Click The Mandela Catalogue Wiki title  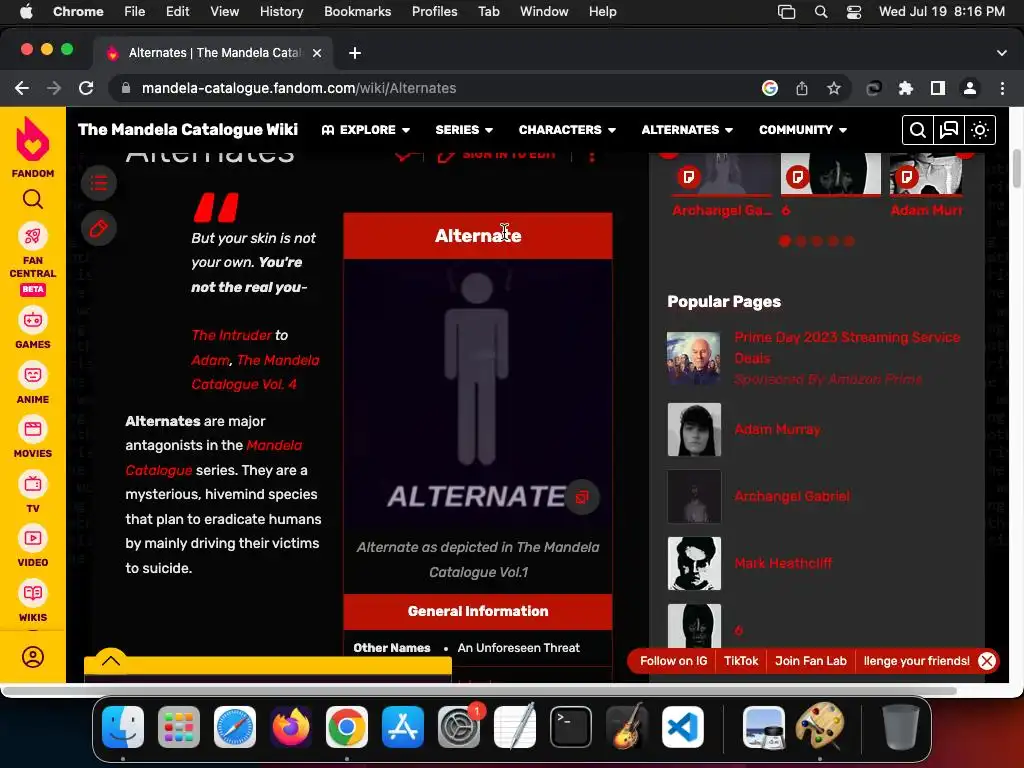(x=188, y=130)
